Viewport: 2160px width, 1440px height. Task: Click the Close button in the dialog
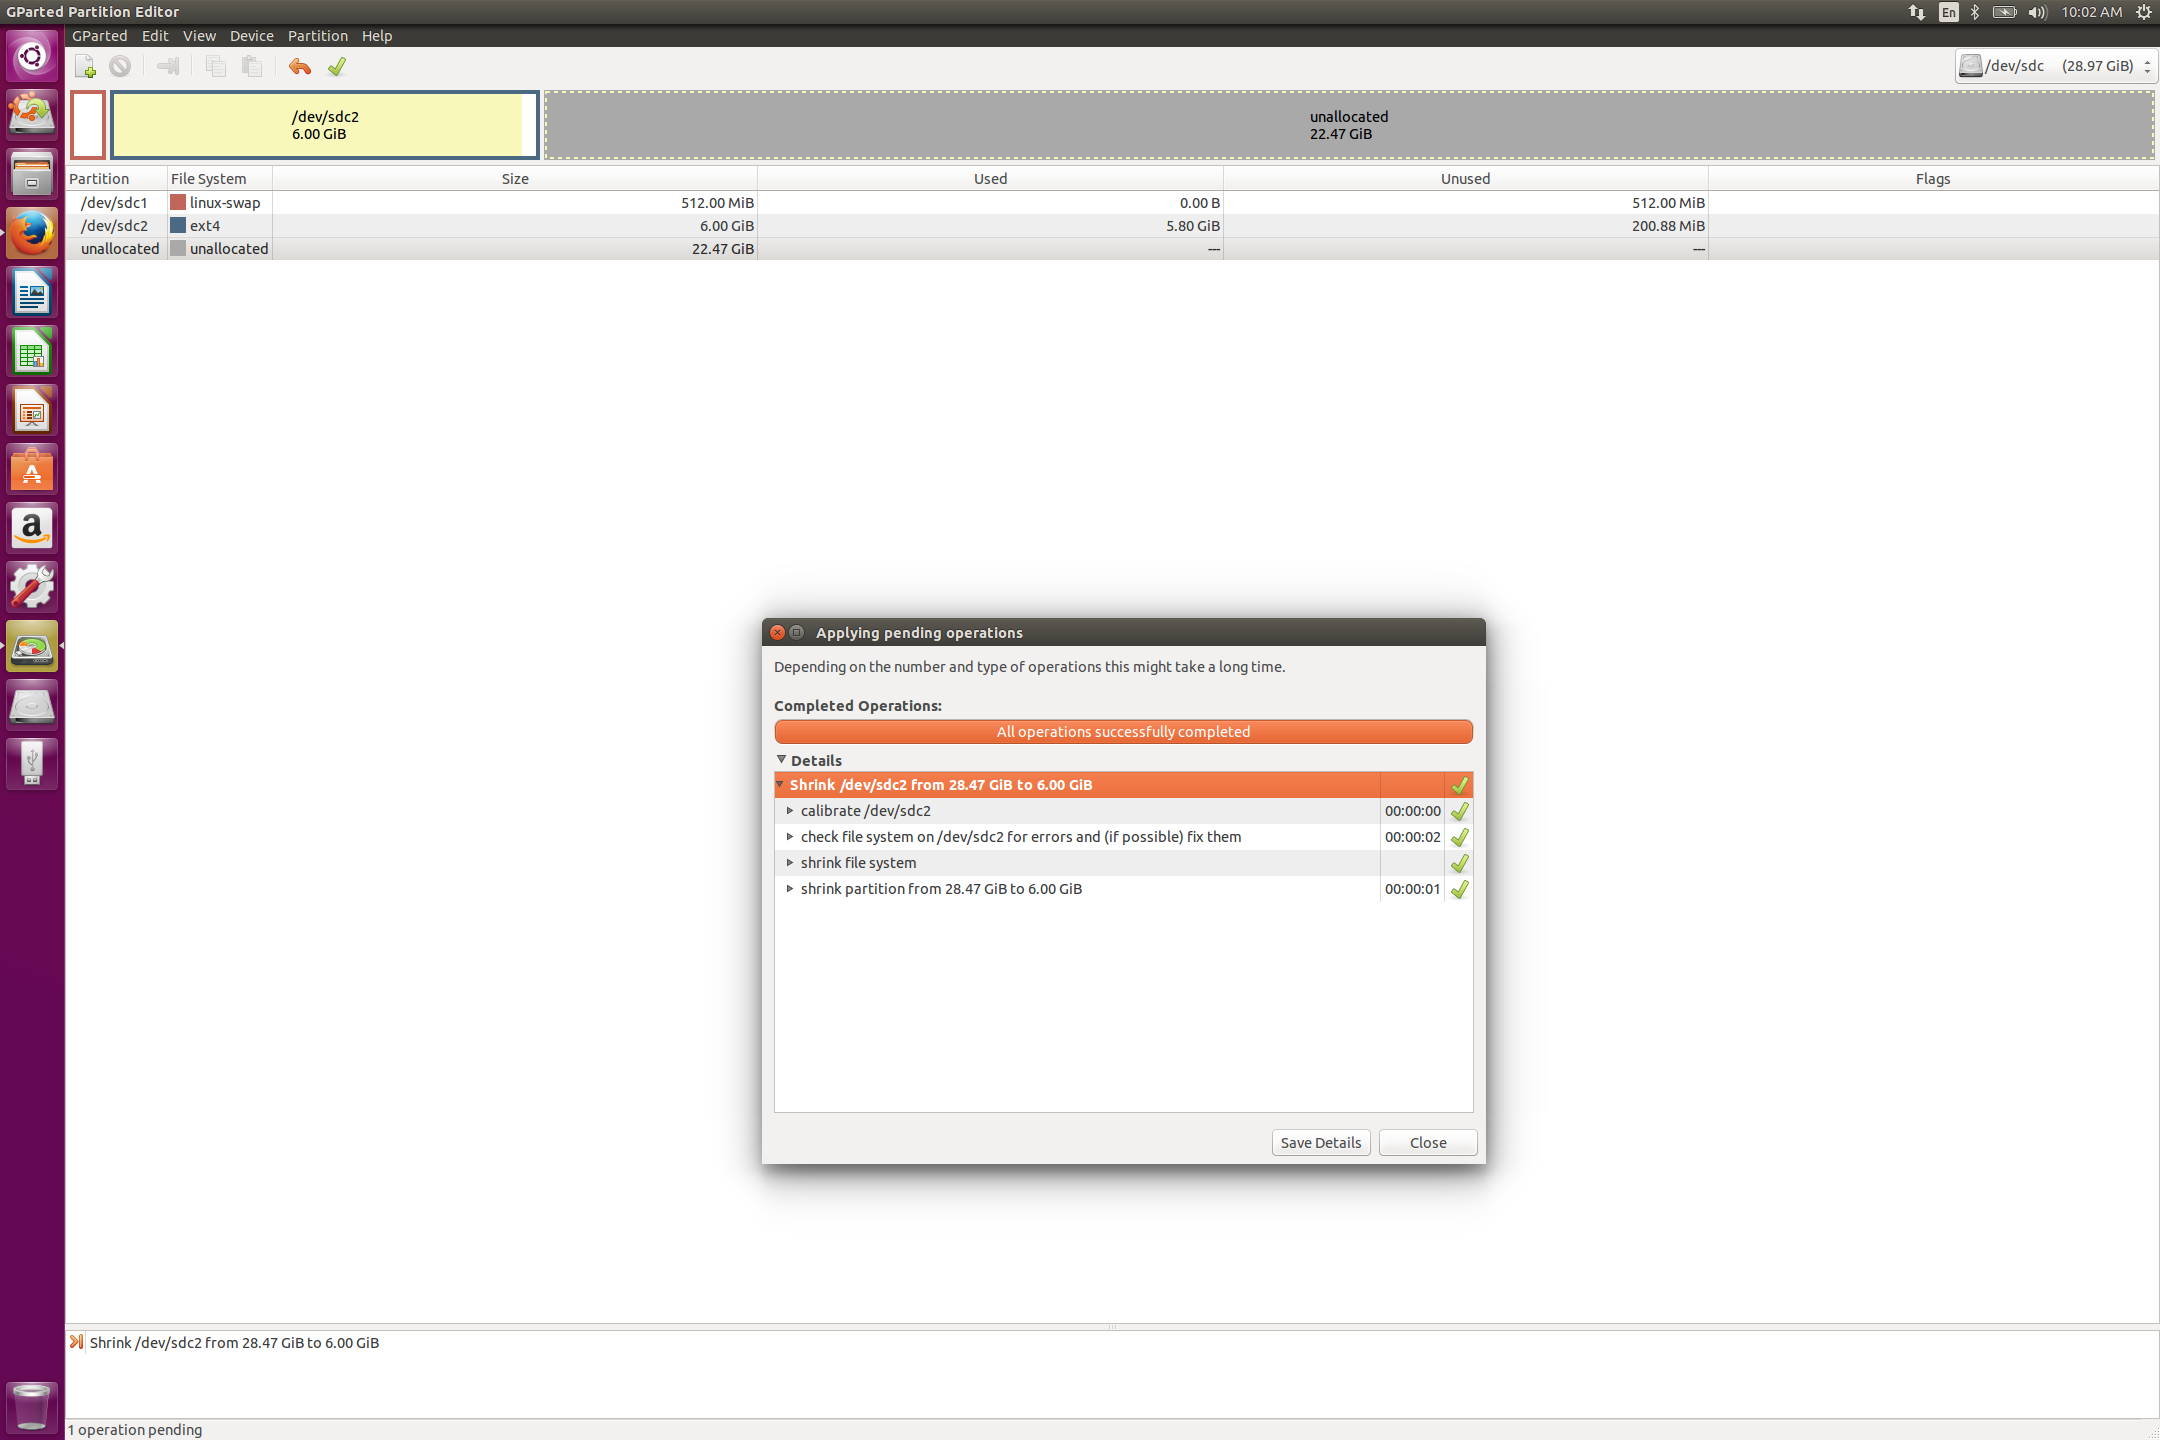(1427, 1143)
